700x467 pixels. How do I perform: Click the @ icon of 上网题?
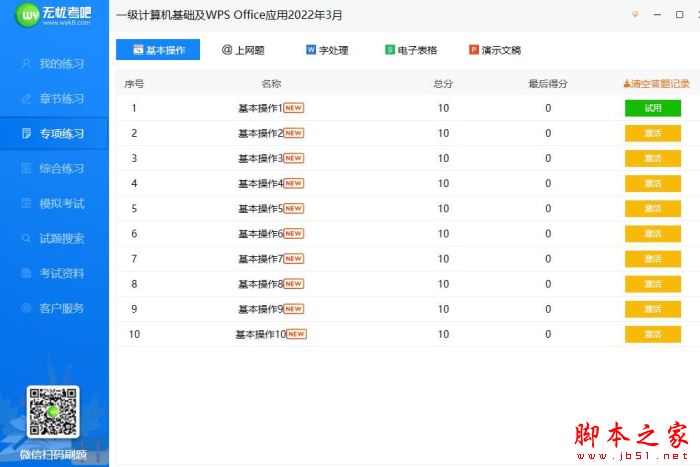227,50
